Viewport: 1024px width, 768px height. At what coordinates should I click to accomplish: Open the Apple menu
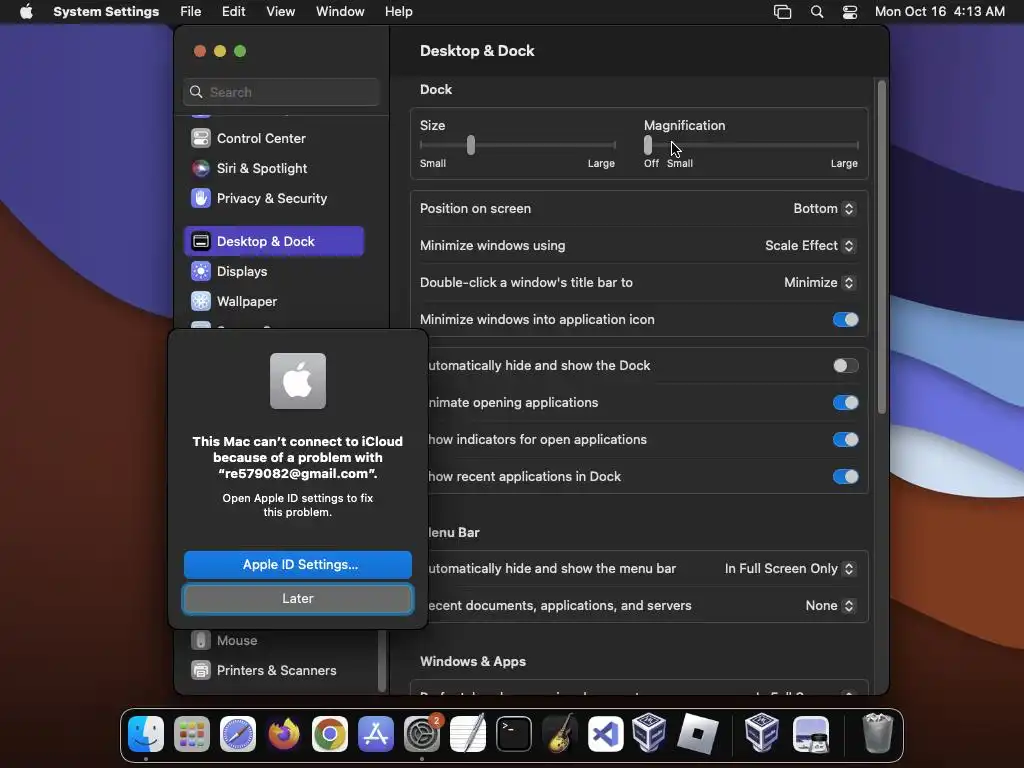pyautogui.click(x=26, y=12)
